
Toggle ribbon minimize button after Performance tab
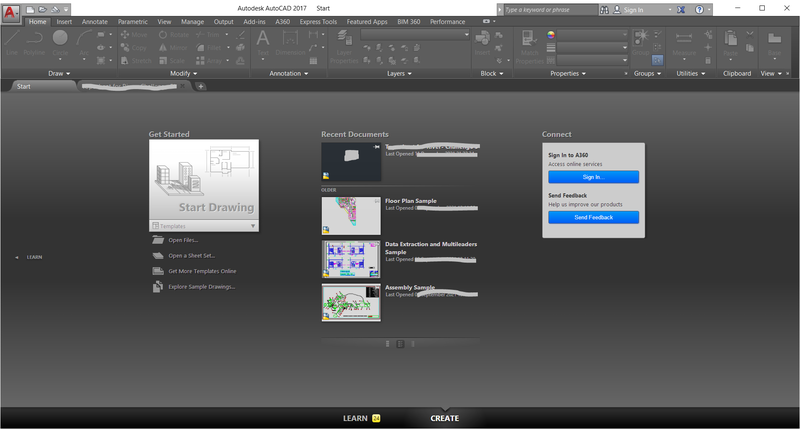(x=486, y=21)
